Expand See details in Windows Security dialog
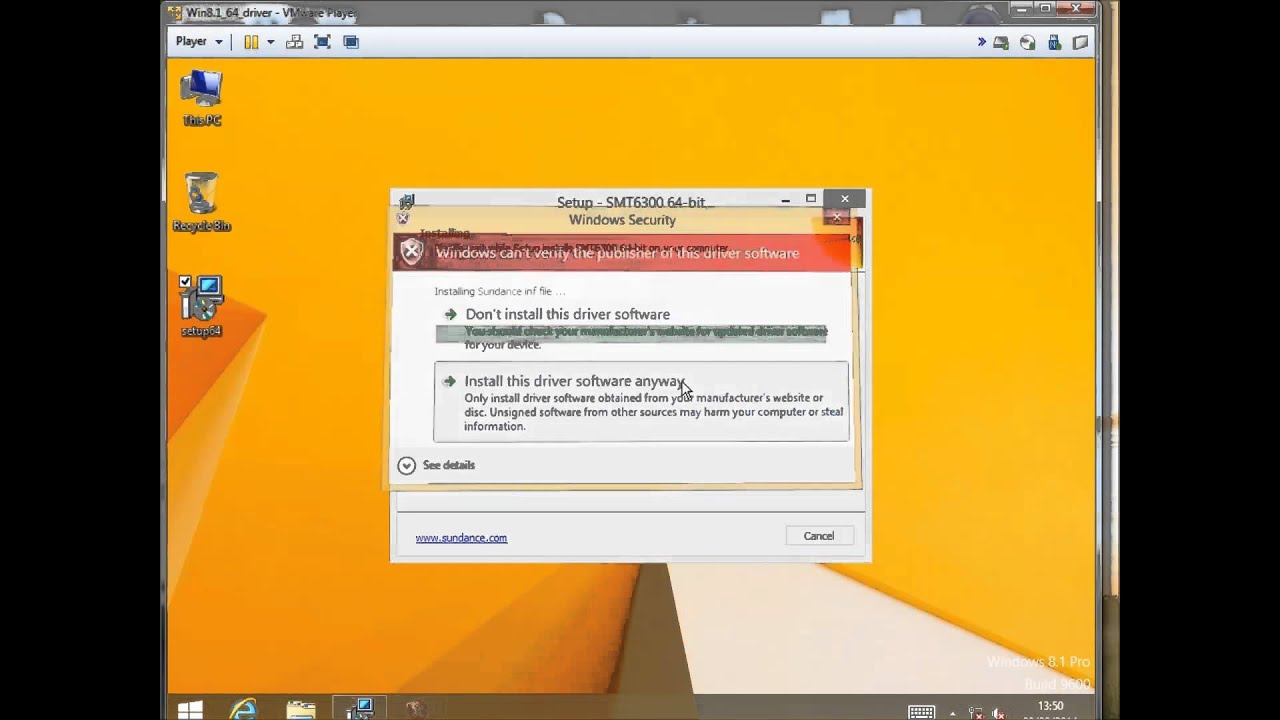Image resolution: width=1280 pixels, height=720 pixels. click(x=436, y=465)
